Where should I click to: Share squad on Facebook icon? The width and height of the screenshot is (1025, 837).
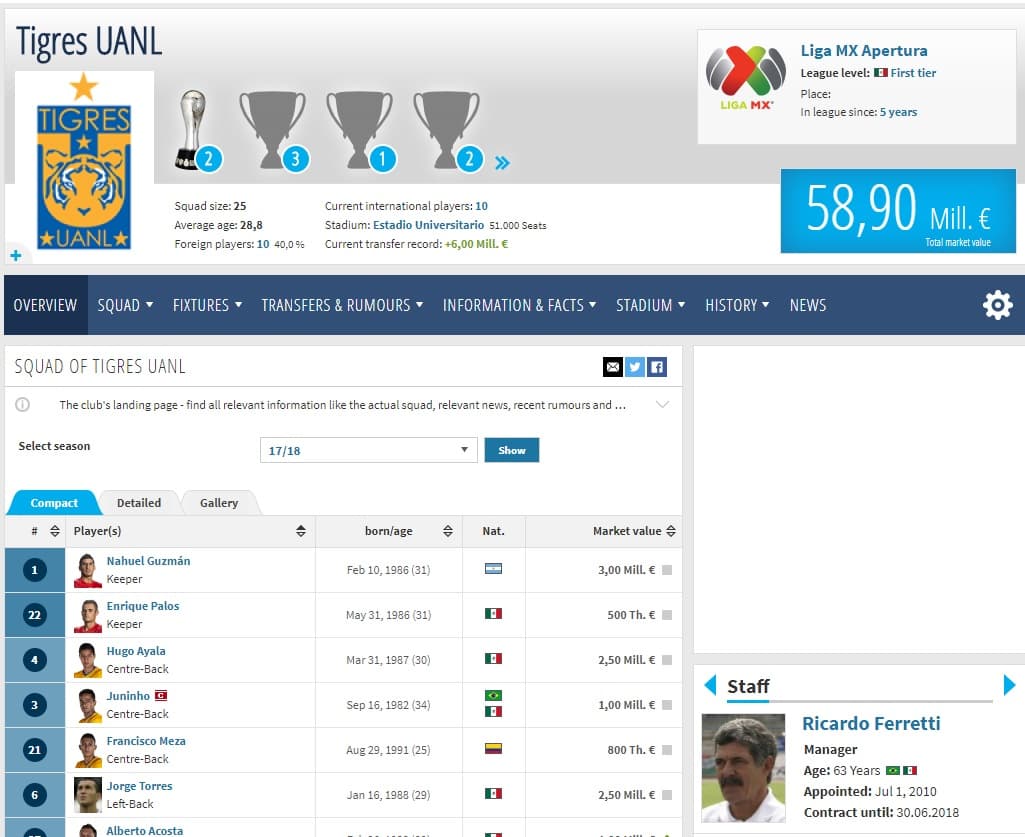click(x=657, y=367)
